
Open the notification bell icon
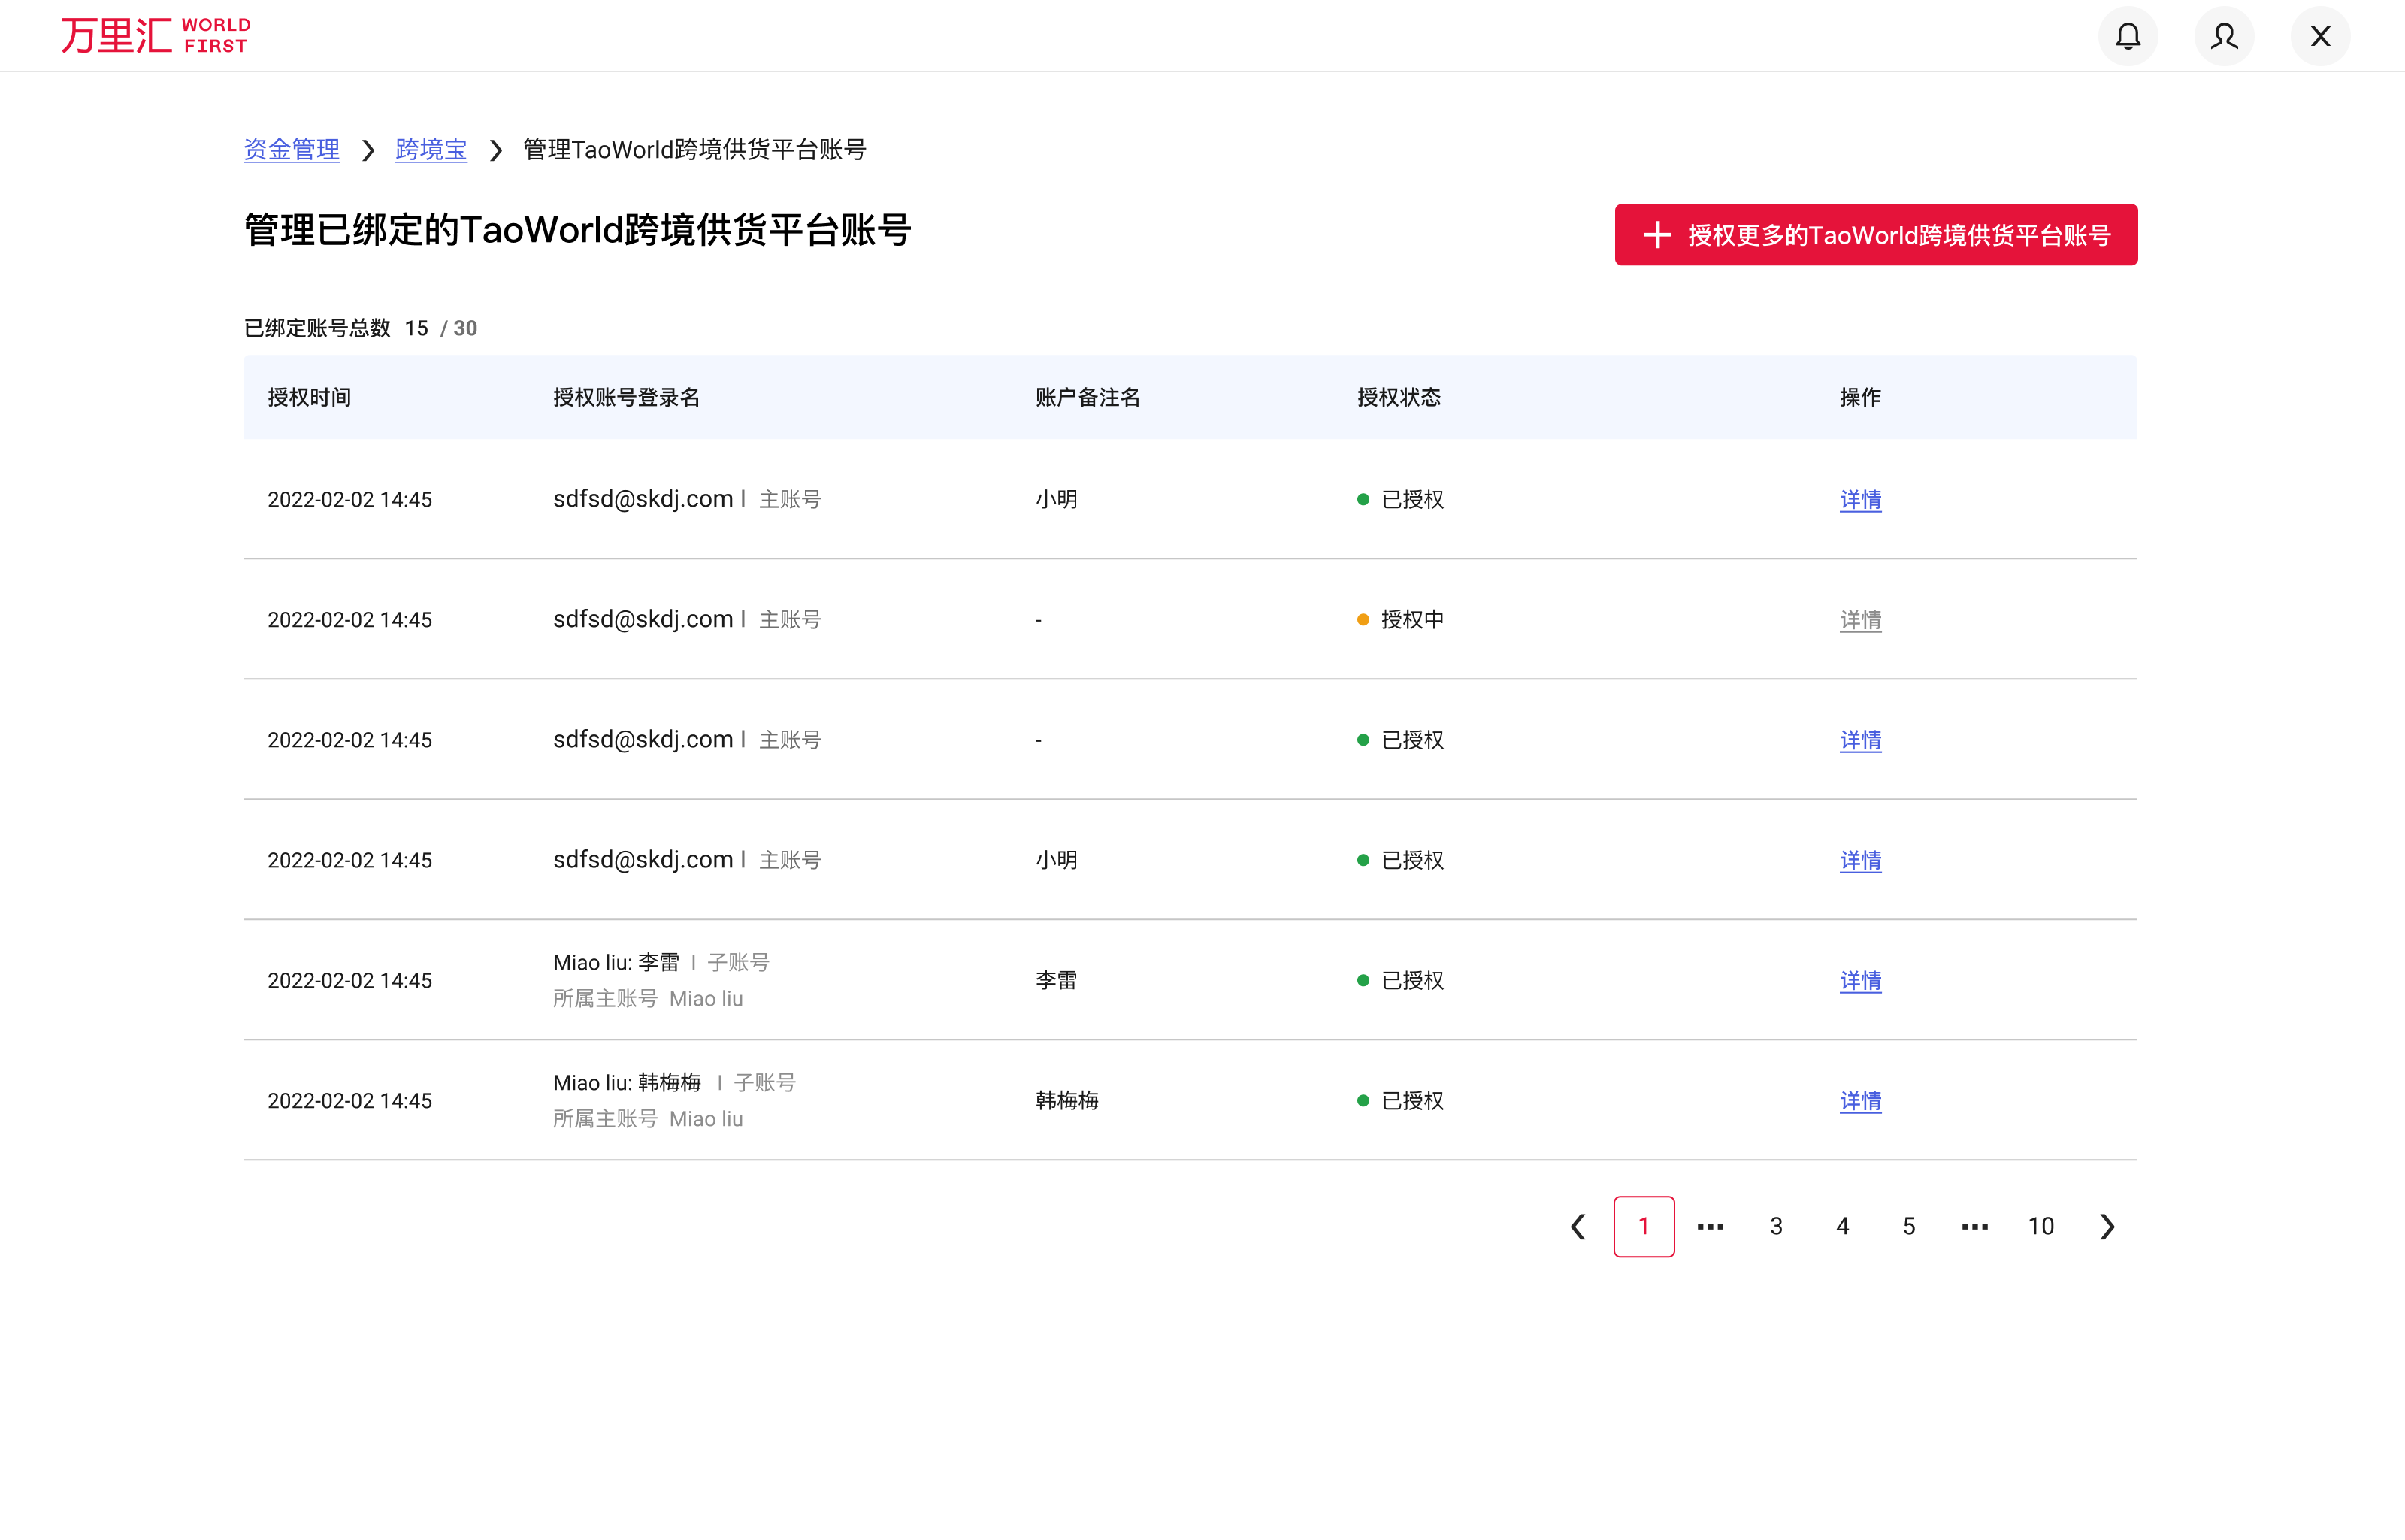pos(2128,35)
